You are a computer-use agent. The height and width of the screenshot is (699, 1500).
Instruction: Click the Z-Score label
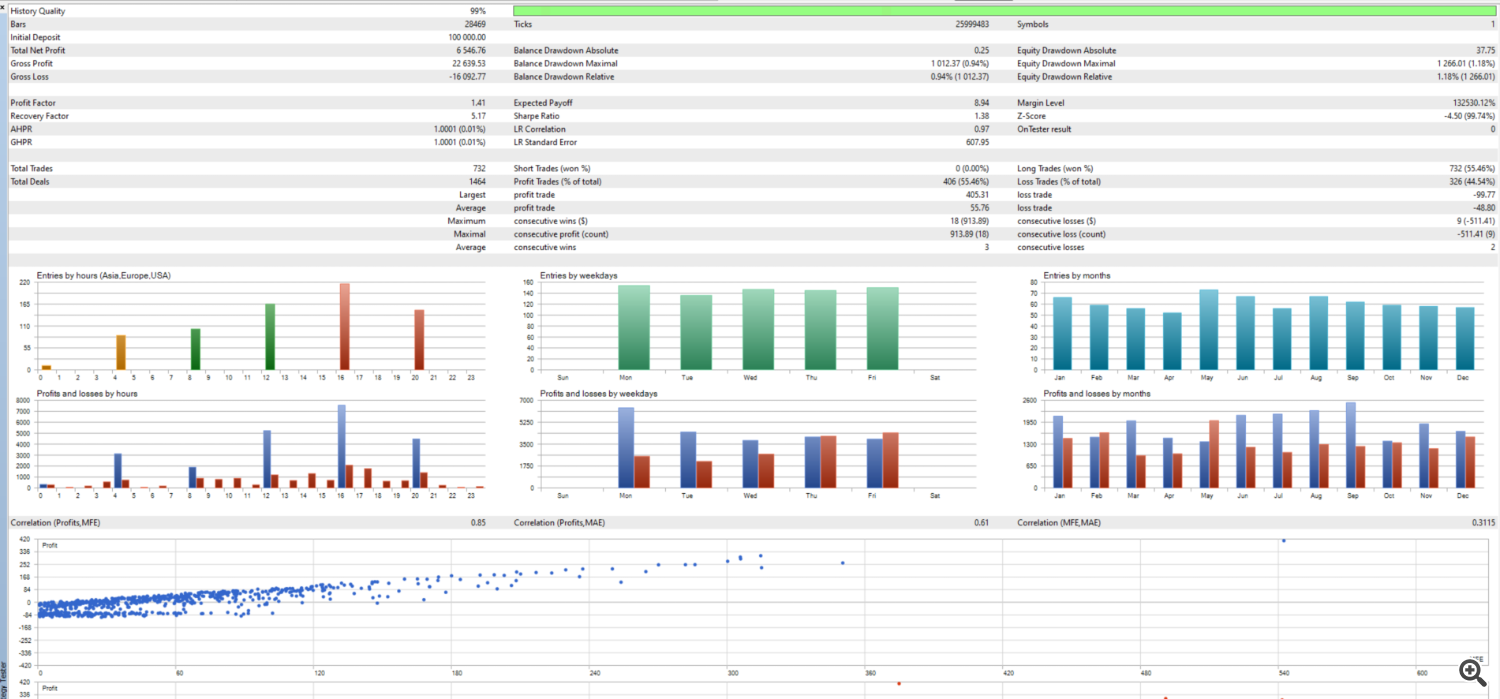[x=1032, y=116]
